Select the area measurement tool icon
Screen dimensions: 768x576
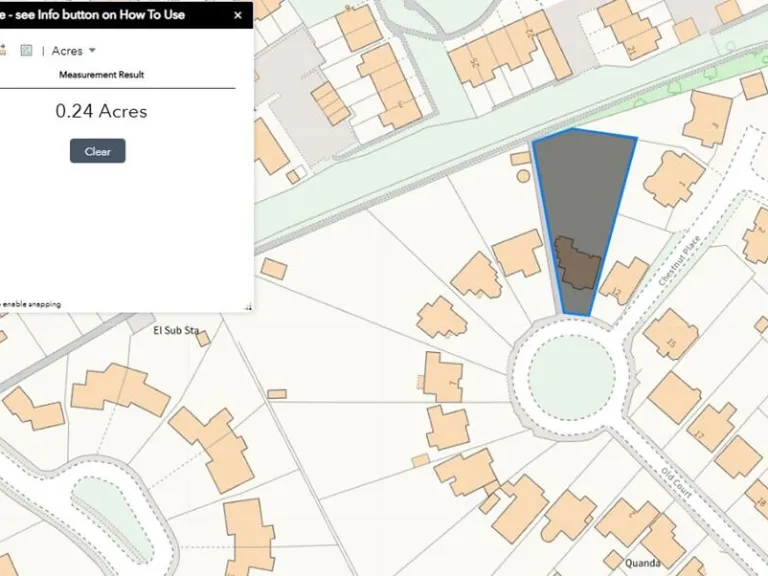(27, 50)
